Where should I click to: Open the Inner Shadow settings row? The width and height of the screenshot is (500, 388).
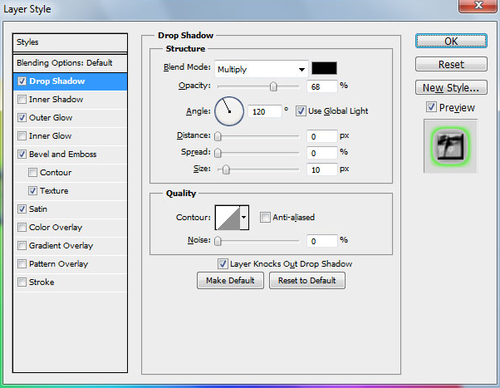70,99
